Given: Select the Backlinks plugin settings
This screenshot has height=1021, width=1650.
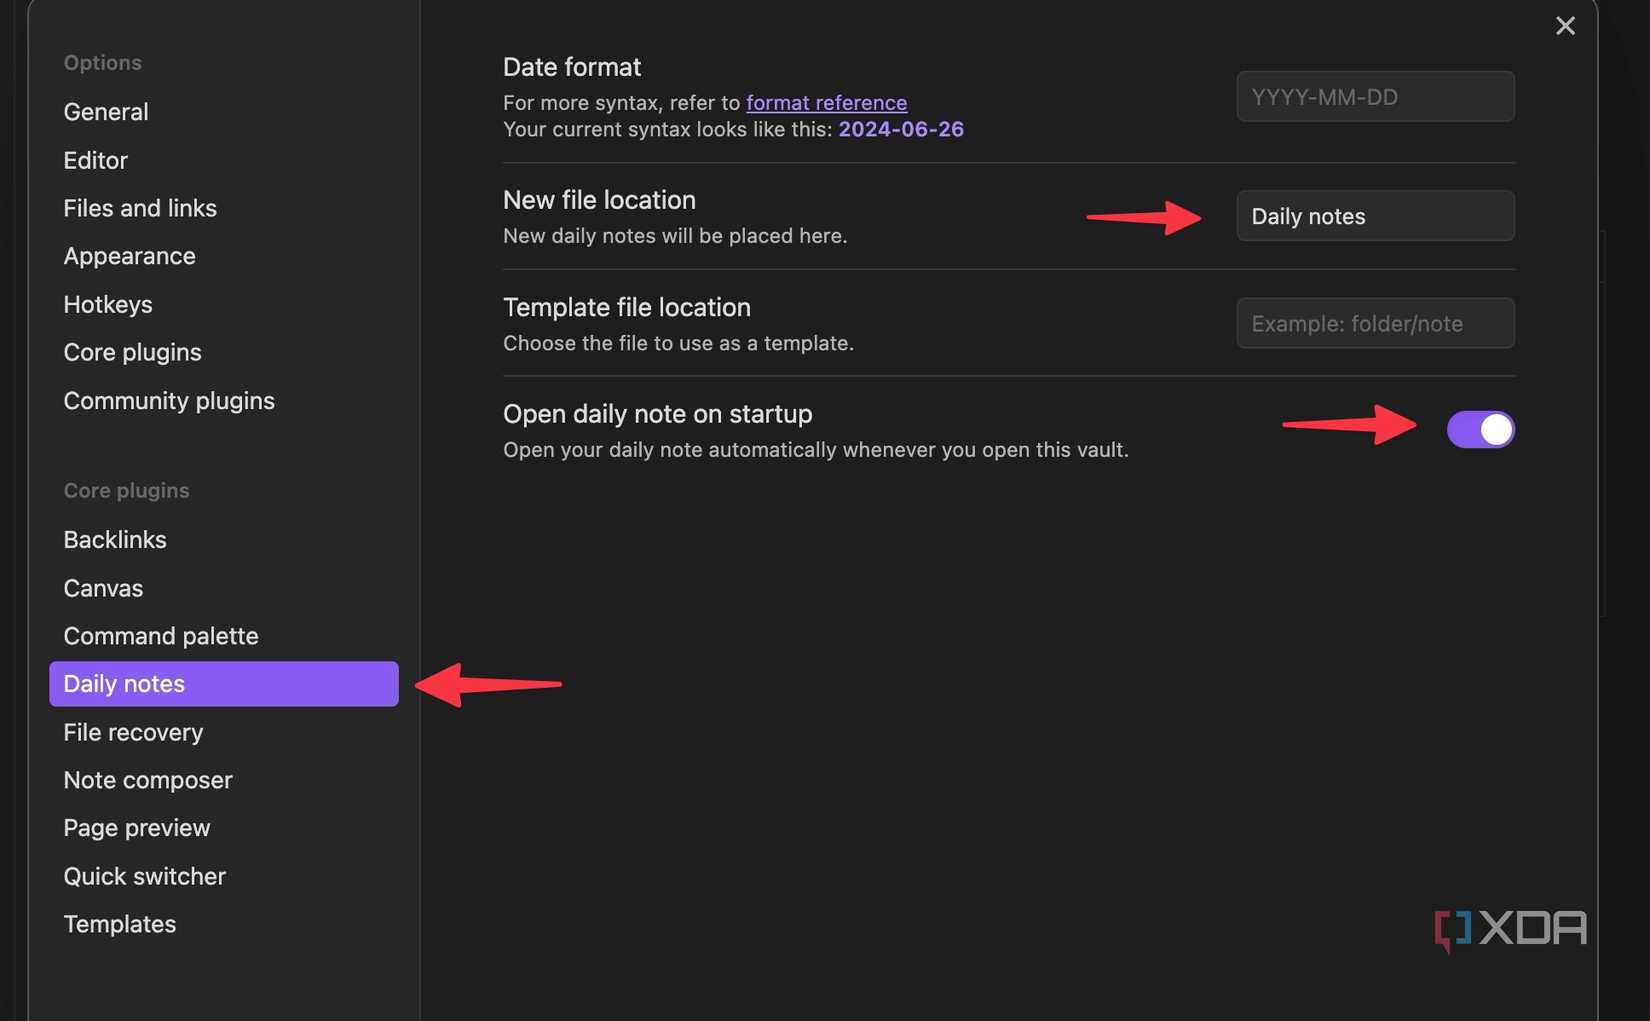Looking at the screenshot, I should coord(115,539).
